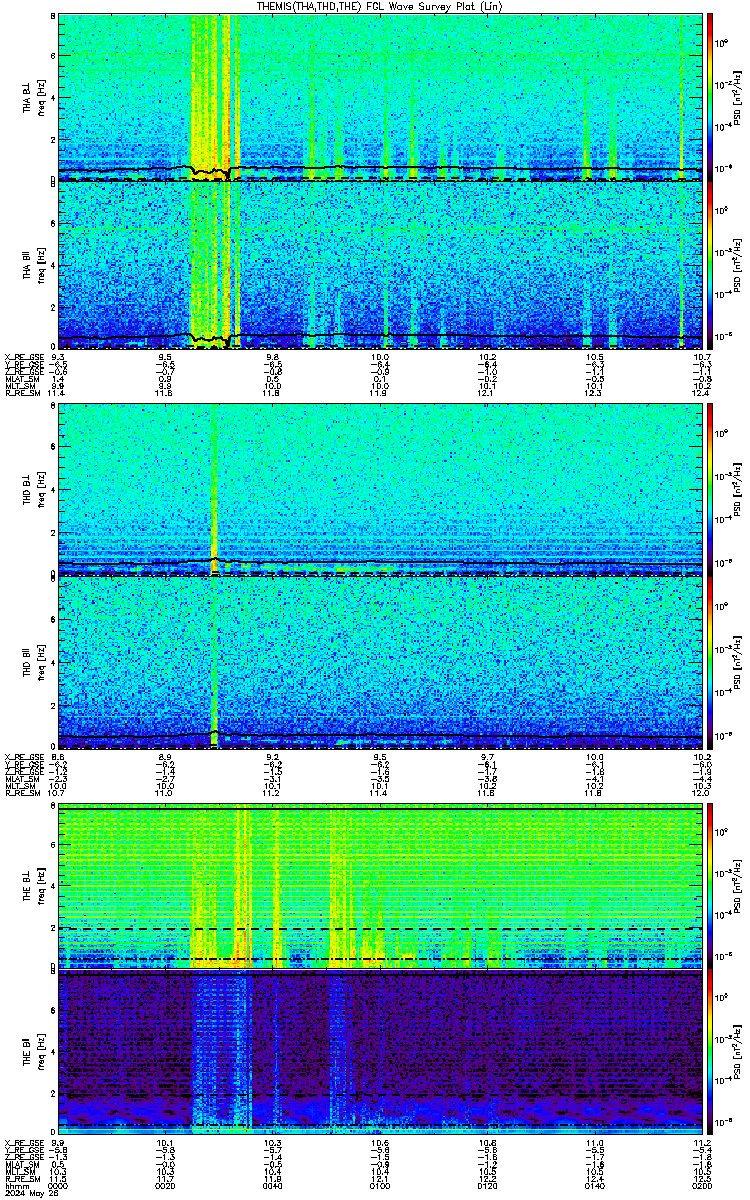750x1200 pixels.
Task: Click the 'THE BL freq [Hz]' axis label
Action: pyautogui.click(x=33, y=885)
